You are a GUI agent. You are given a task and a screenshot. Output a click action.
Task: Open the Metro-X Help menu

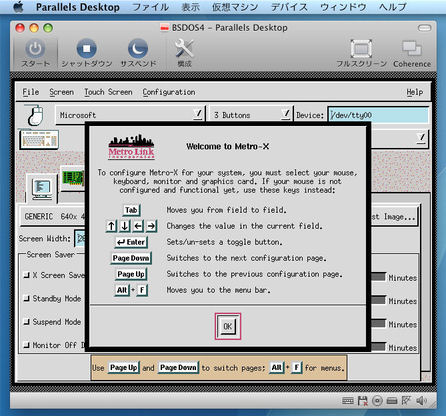click(414, 92)
